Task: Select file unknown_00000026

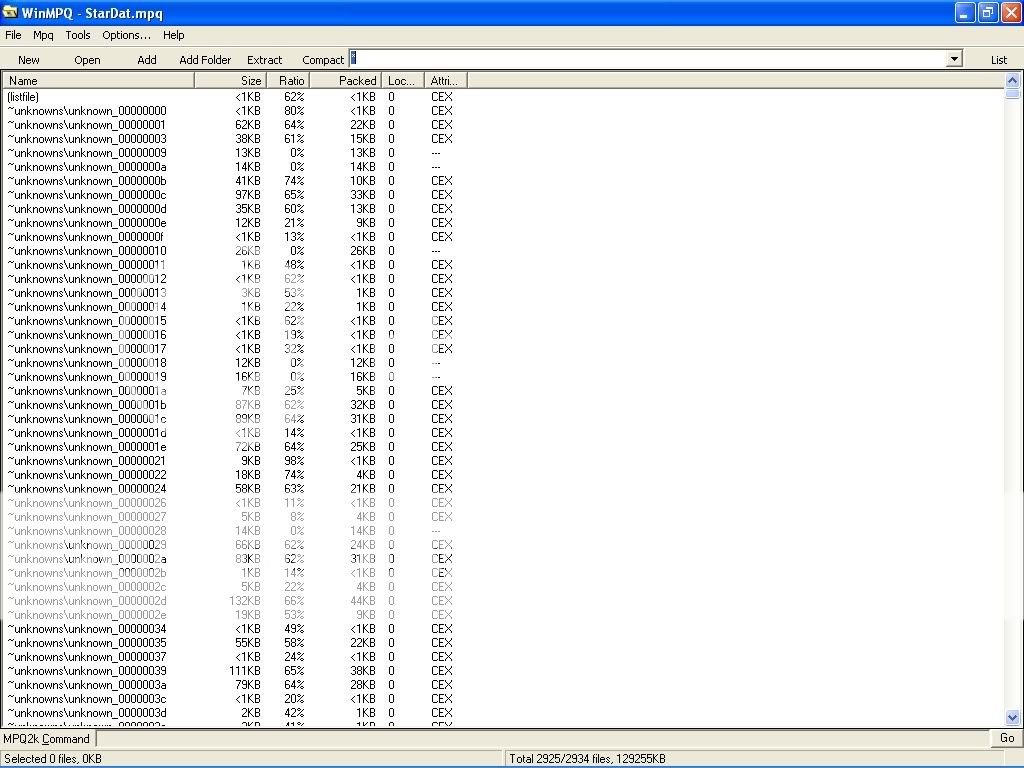Action: pyautogui.click(x=87, y=503)
